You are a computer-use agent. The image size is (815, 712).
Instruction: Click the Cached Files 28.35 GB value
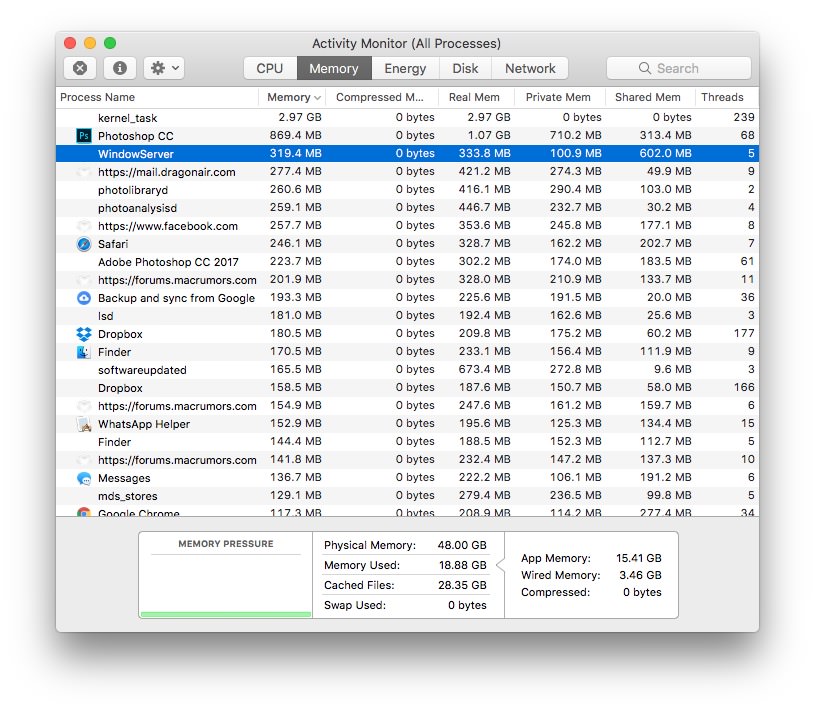point(462,585)
